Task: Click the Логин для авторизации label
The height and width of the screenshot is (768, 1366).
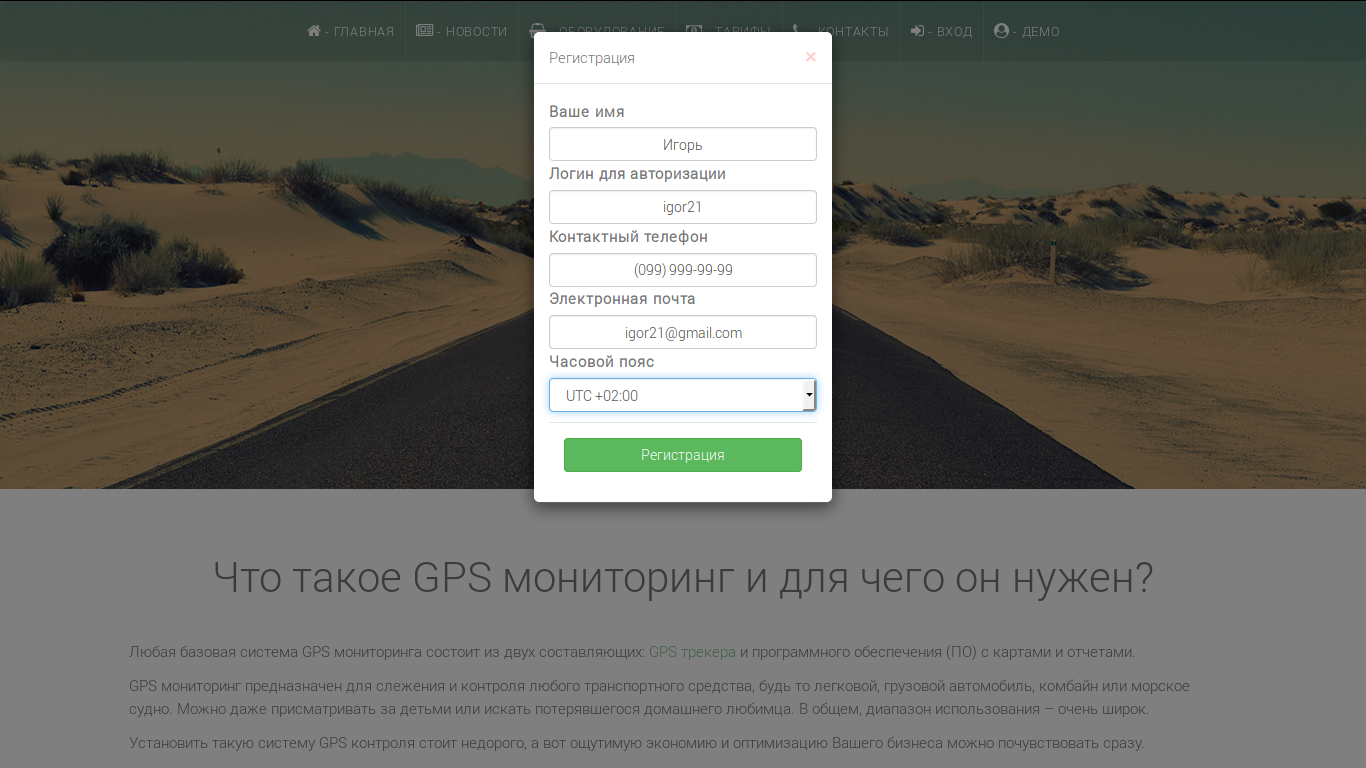Action: (x=637, y=174)
